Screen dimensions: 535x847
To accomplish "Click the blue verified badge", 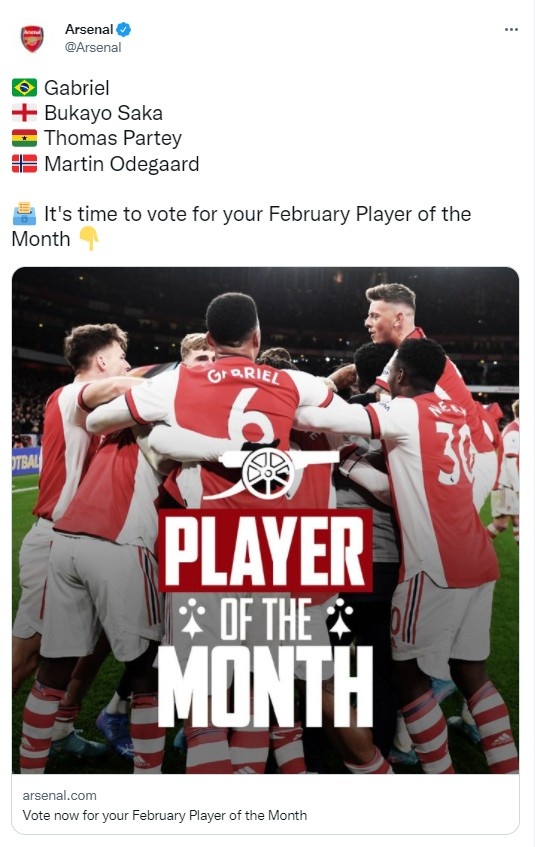I will [124, 29].
